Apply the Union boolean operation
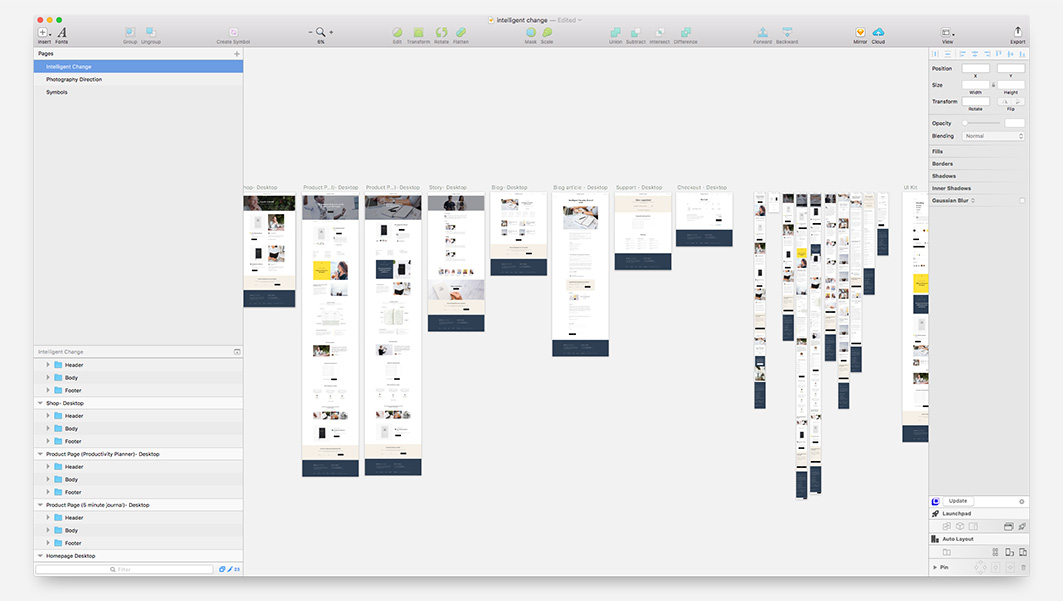 (616, 32)
